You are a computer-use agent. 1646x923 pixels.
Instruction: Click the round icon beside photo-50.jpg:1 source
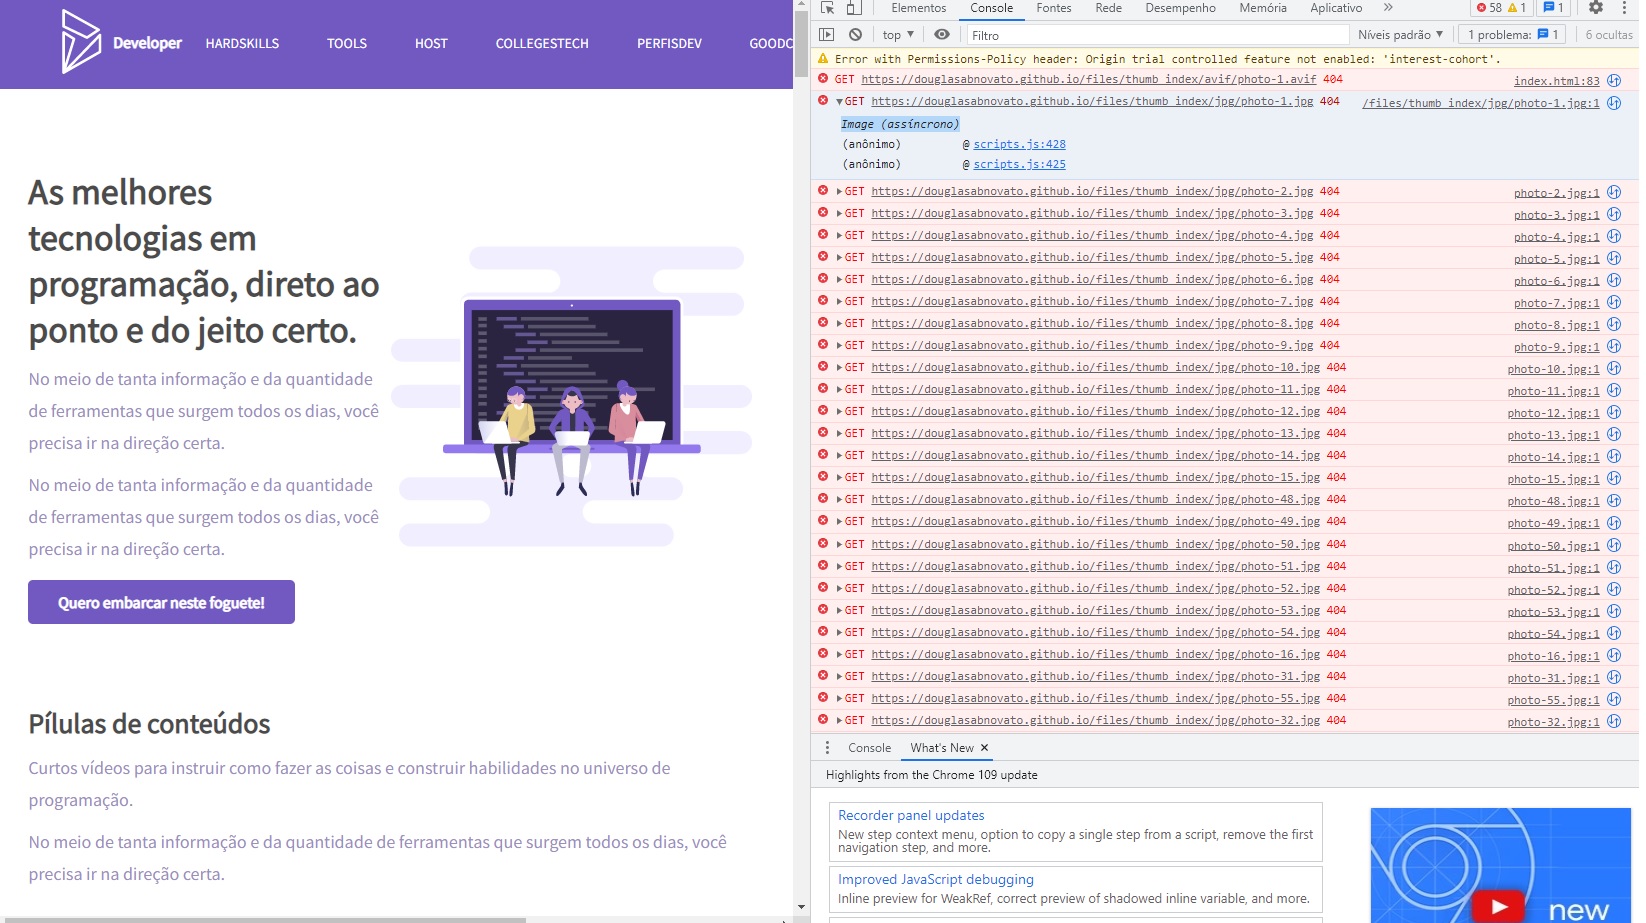(1614, 545)
